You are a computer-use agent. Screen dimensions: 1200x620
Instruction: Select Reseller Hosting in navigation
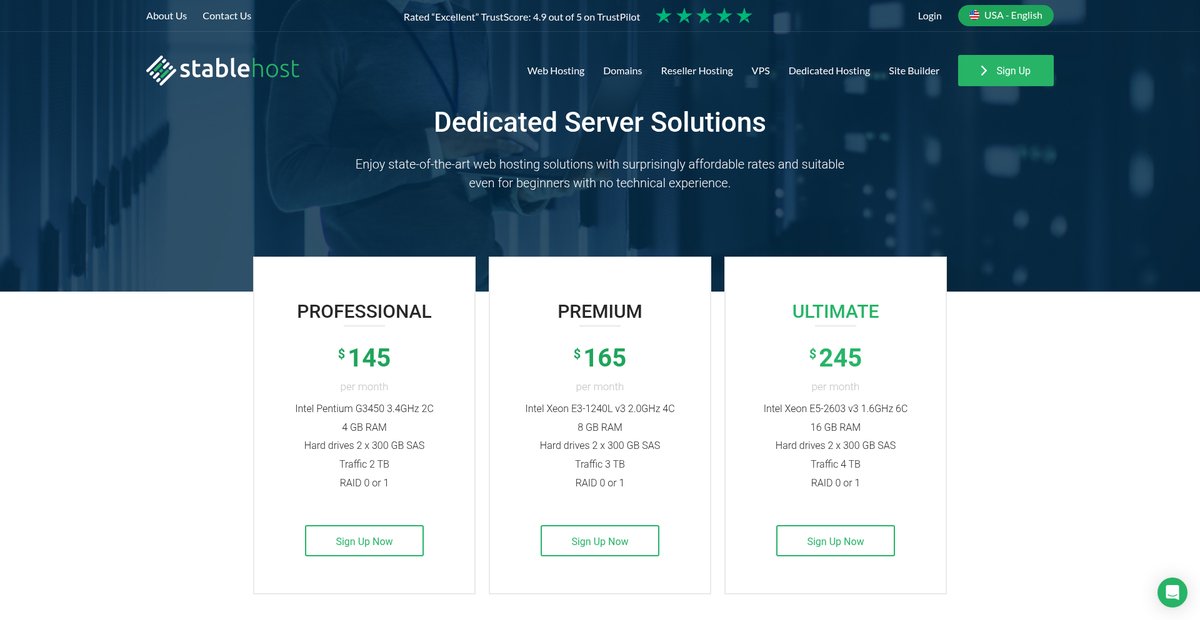(x=697, y=71)
